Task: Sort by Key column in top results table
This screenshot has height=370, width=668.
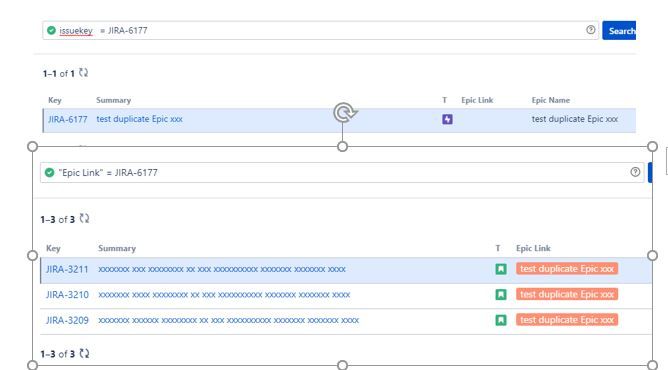Action: 55,100
